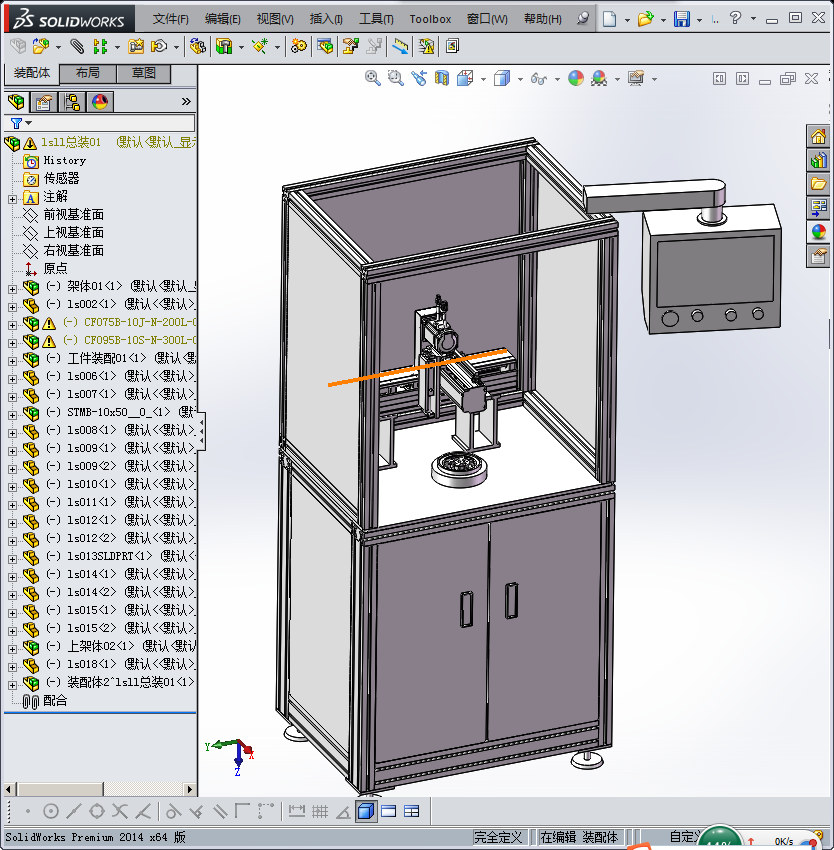Click the Save icon in title bar
Viewport: 834px width, 850px height.
682,19
